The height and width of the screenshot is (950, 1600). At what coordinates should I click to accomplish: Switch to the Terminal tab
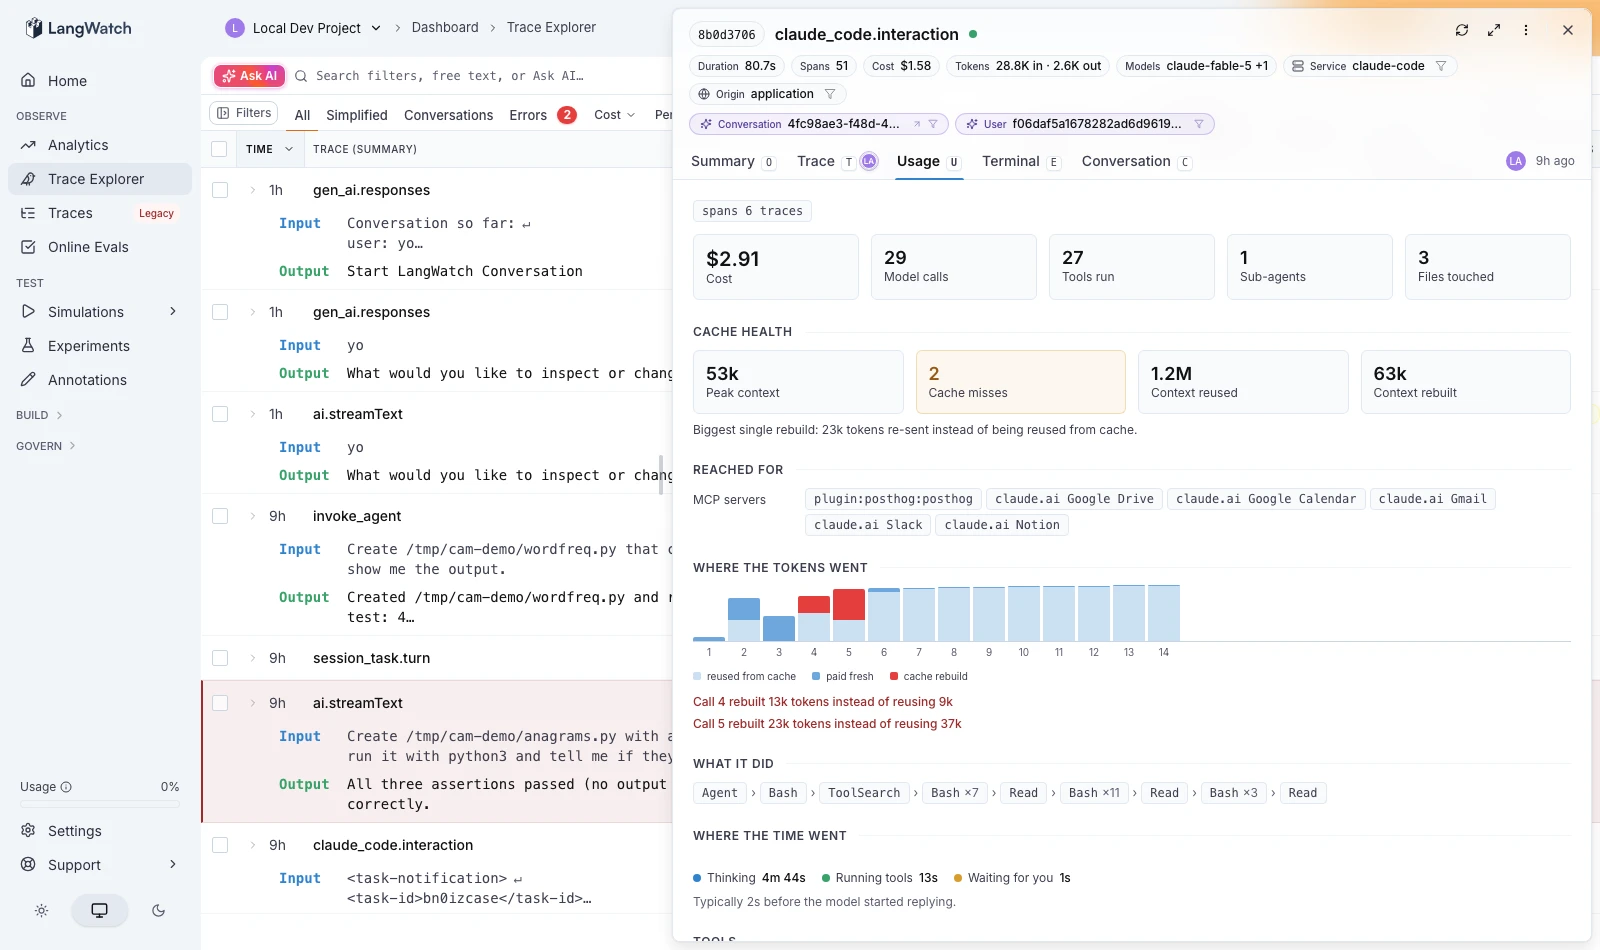(x=1021, y=162)
